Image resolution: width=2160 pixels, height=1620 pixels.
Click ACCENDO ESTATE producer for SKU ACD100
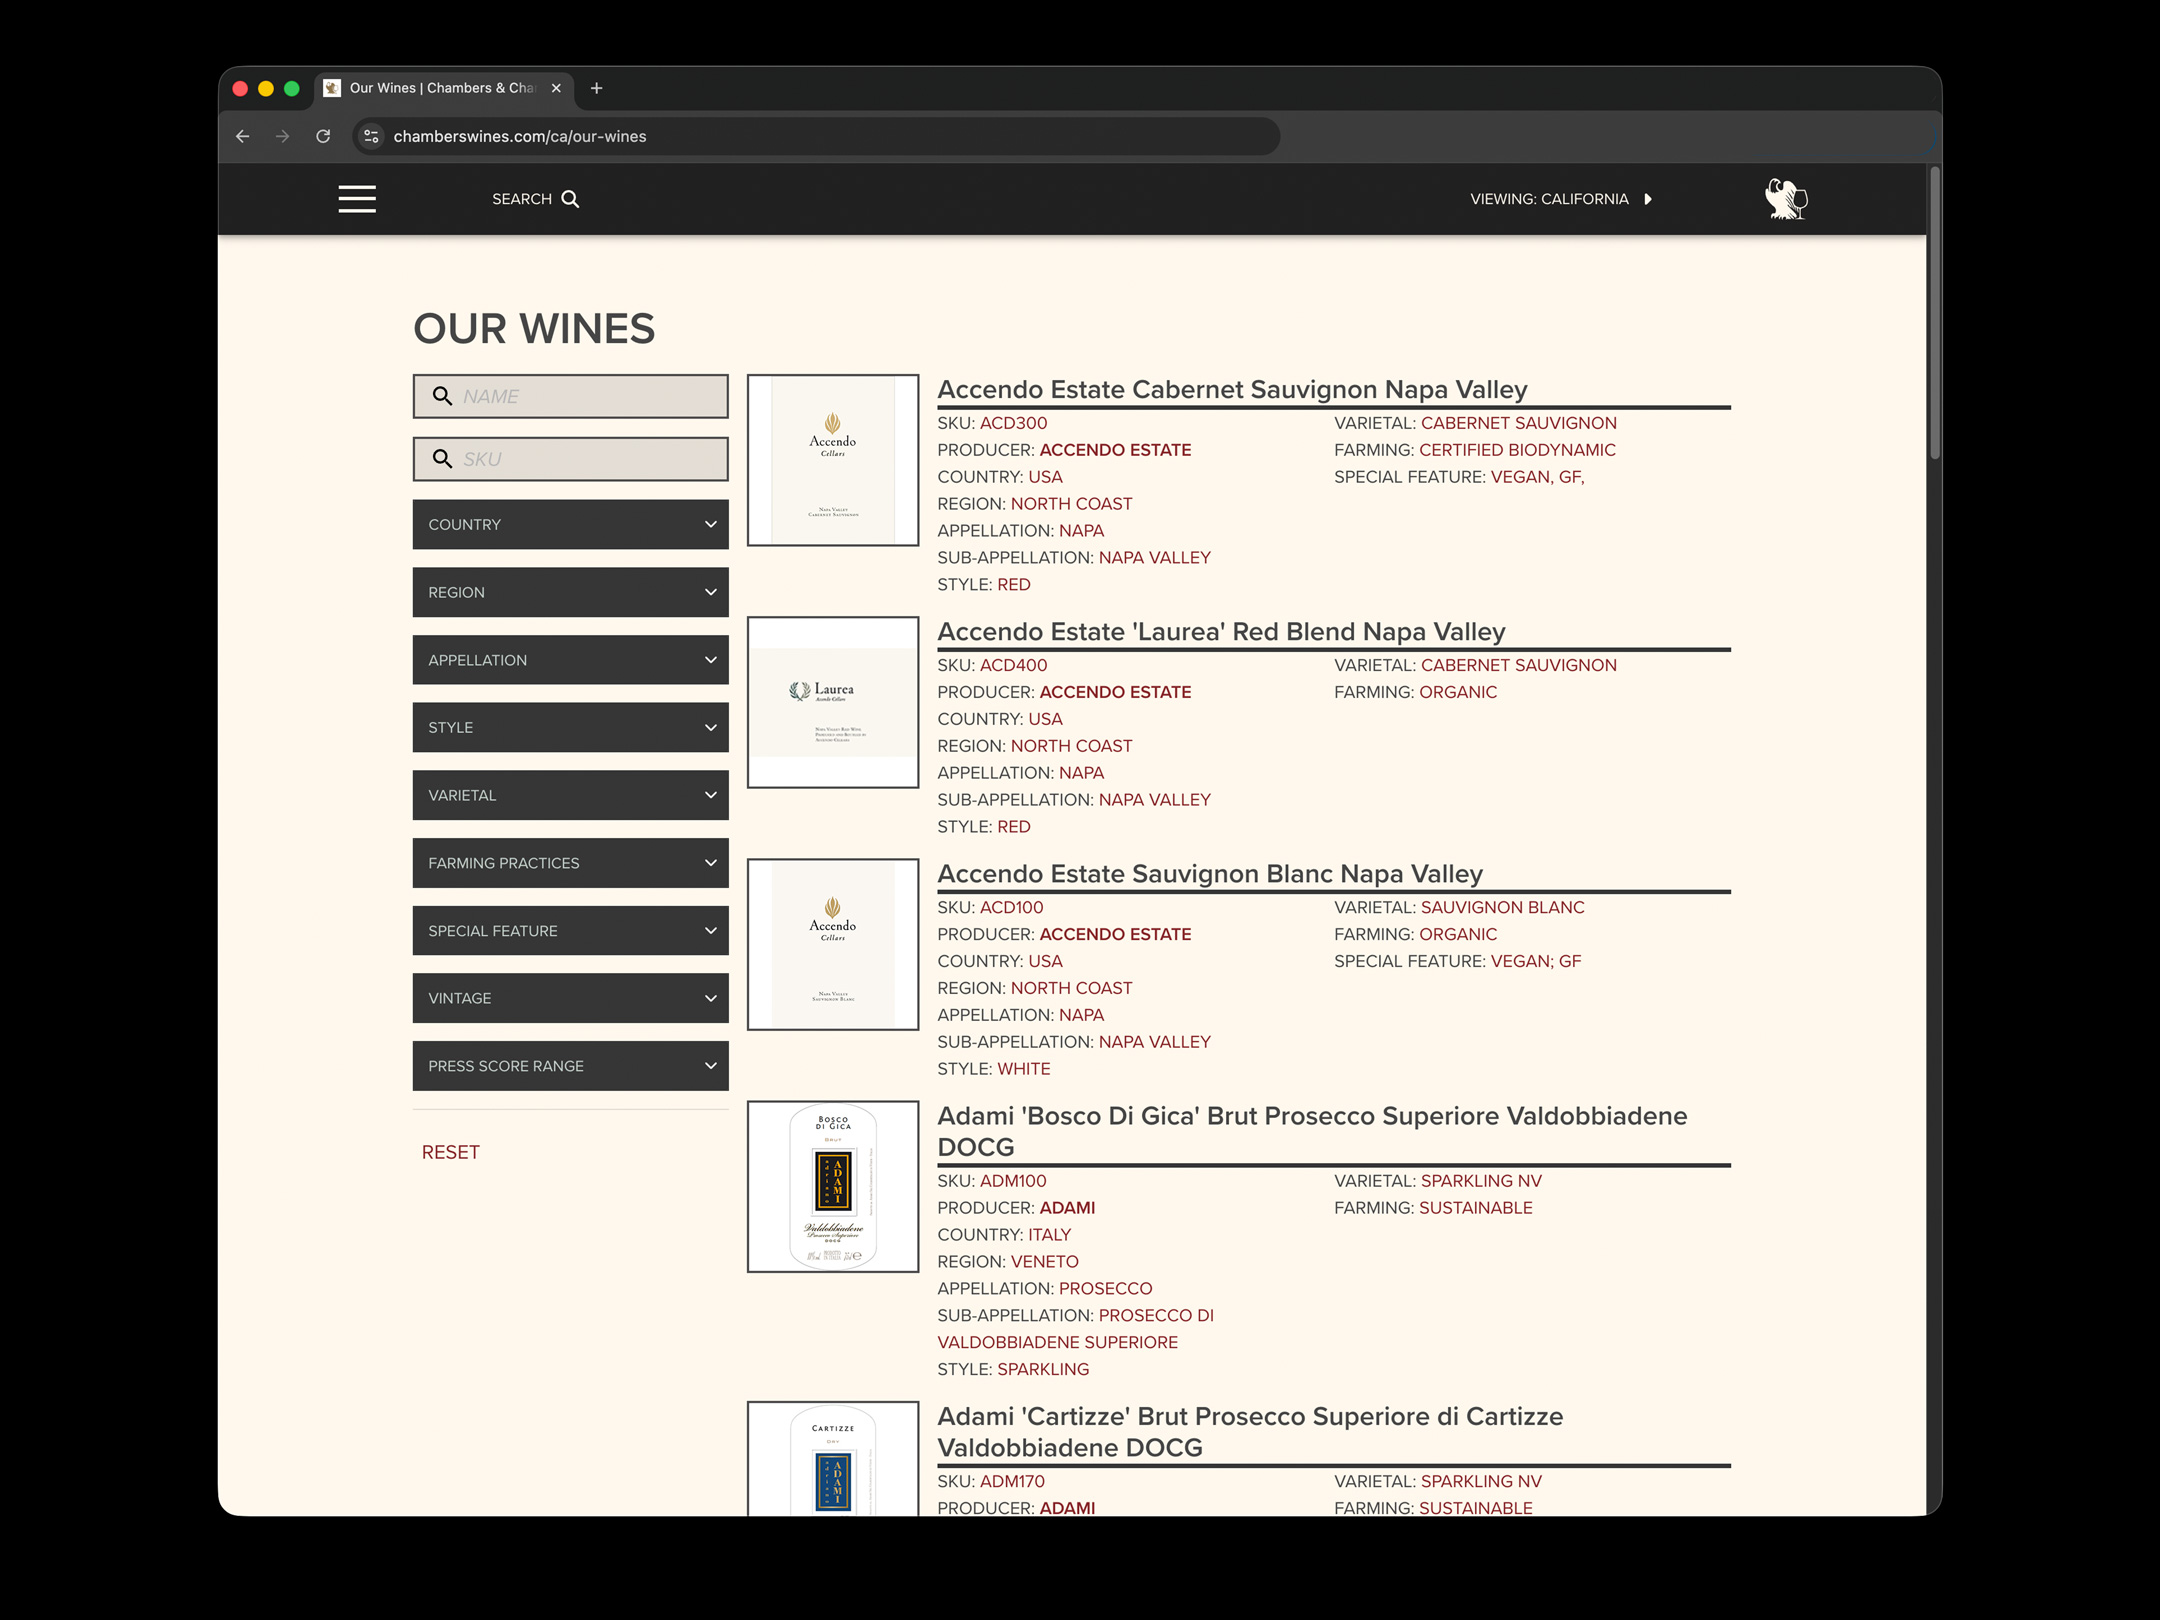pos(1115,934)
